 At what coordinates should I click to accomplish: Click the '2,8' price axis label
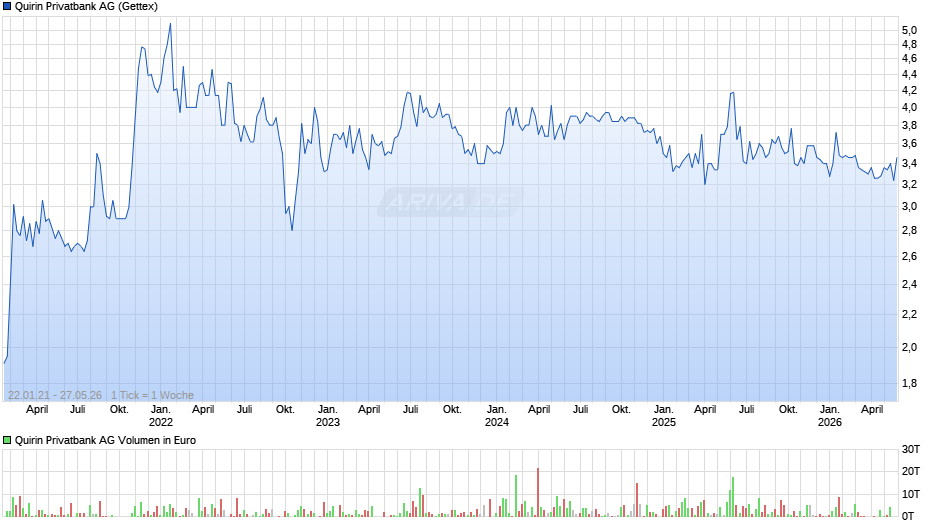coord(909,231)
